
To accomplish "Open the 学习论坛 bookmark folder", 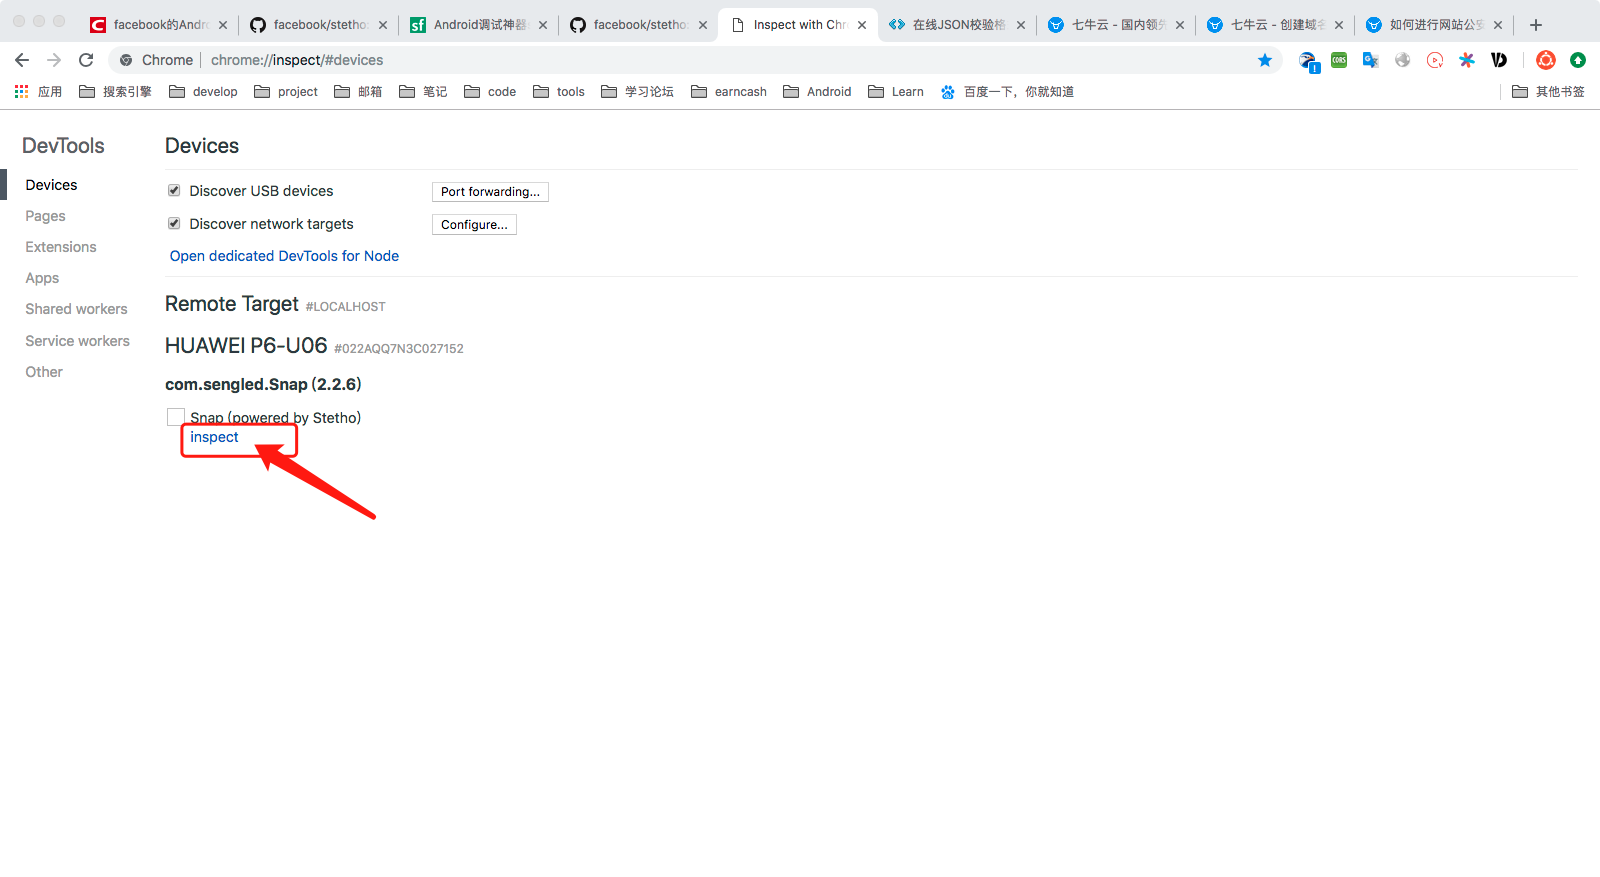I will [x=637, y=91].
